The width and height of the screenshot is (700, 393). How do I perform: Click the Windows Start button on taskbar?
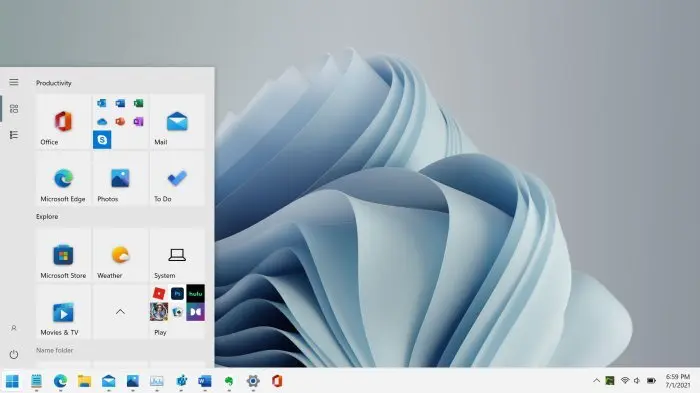pyautogui.click(x=12, y=381)
